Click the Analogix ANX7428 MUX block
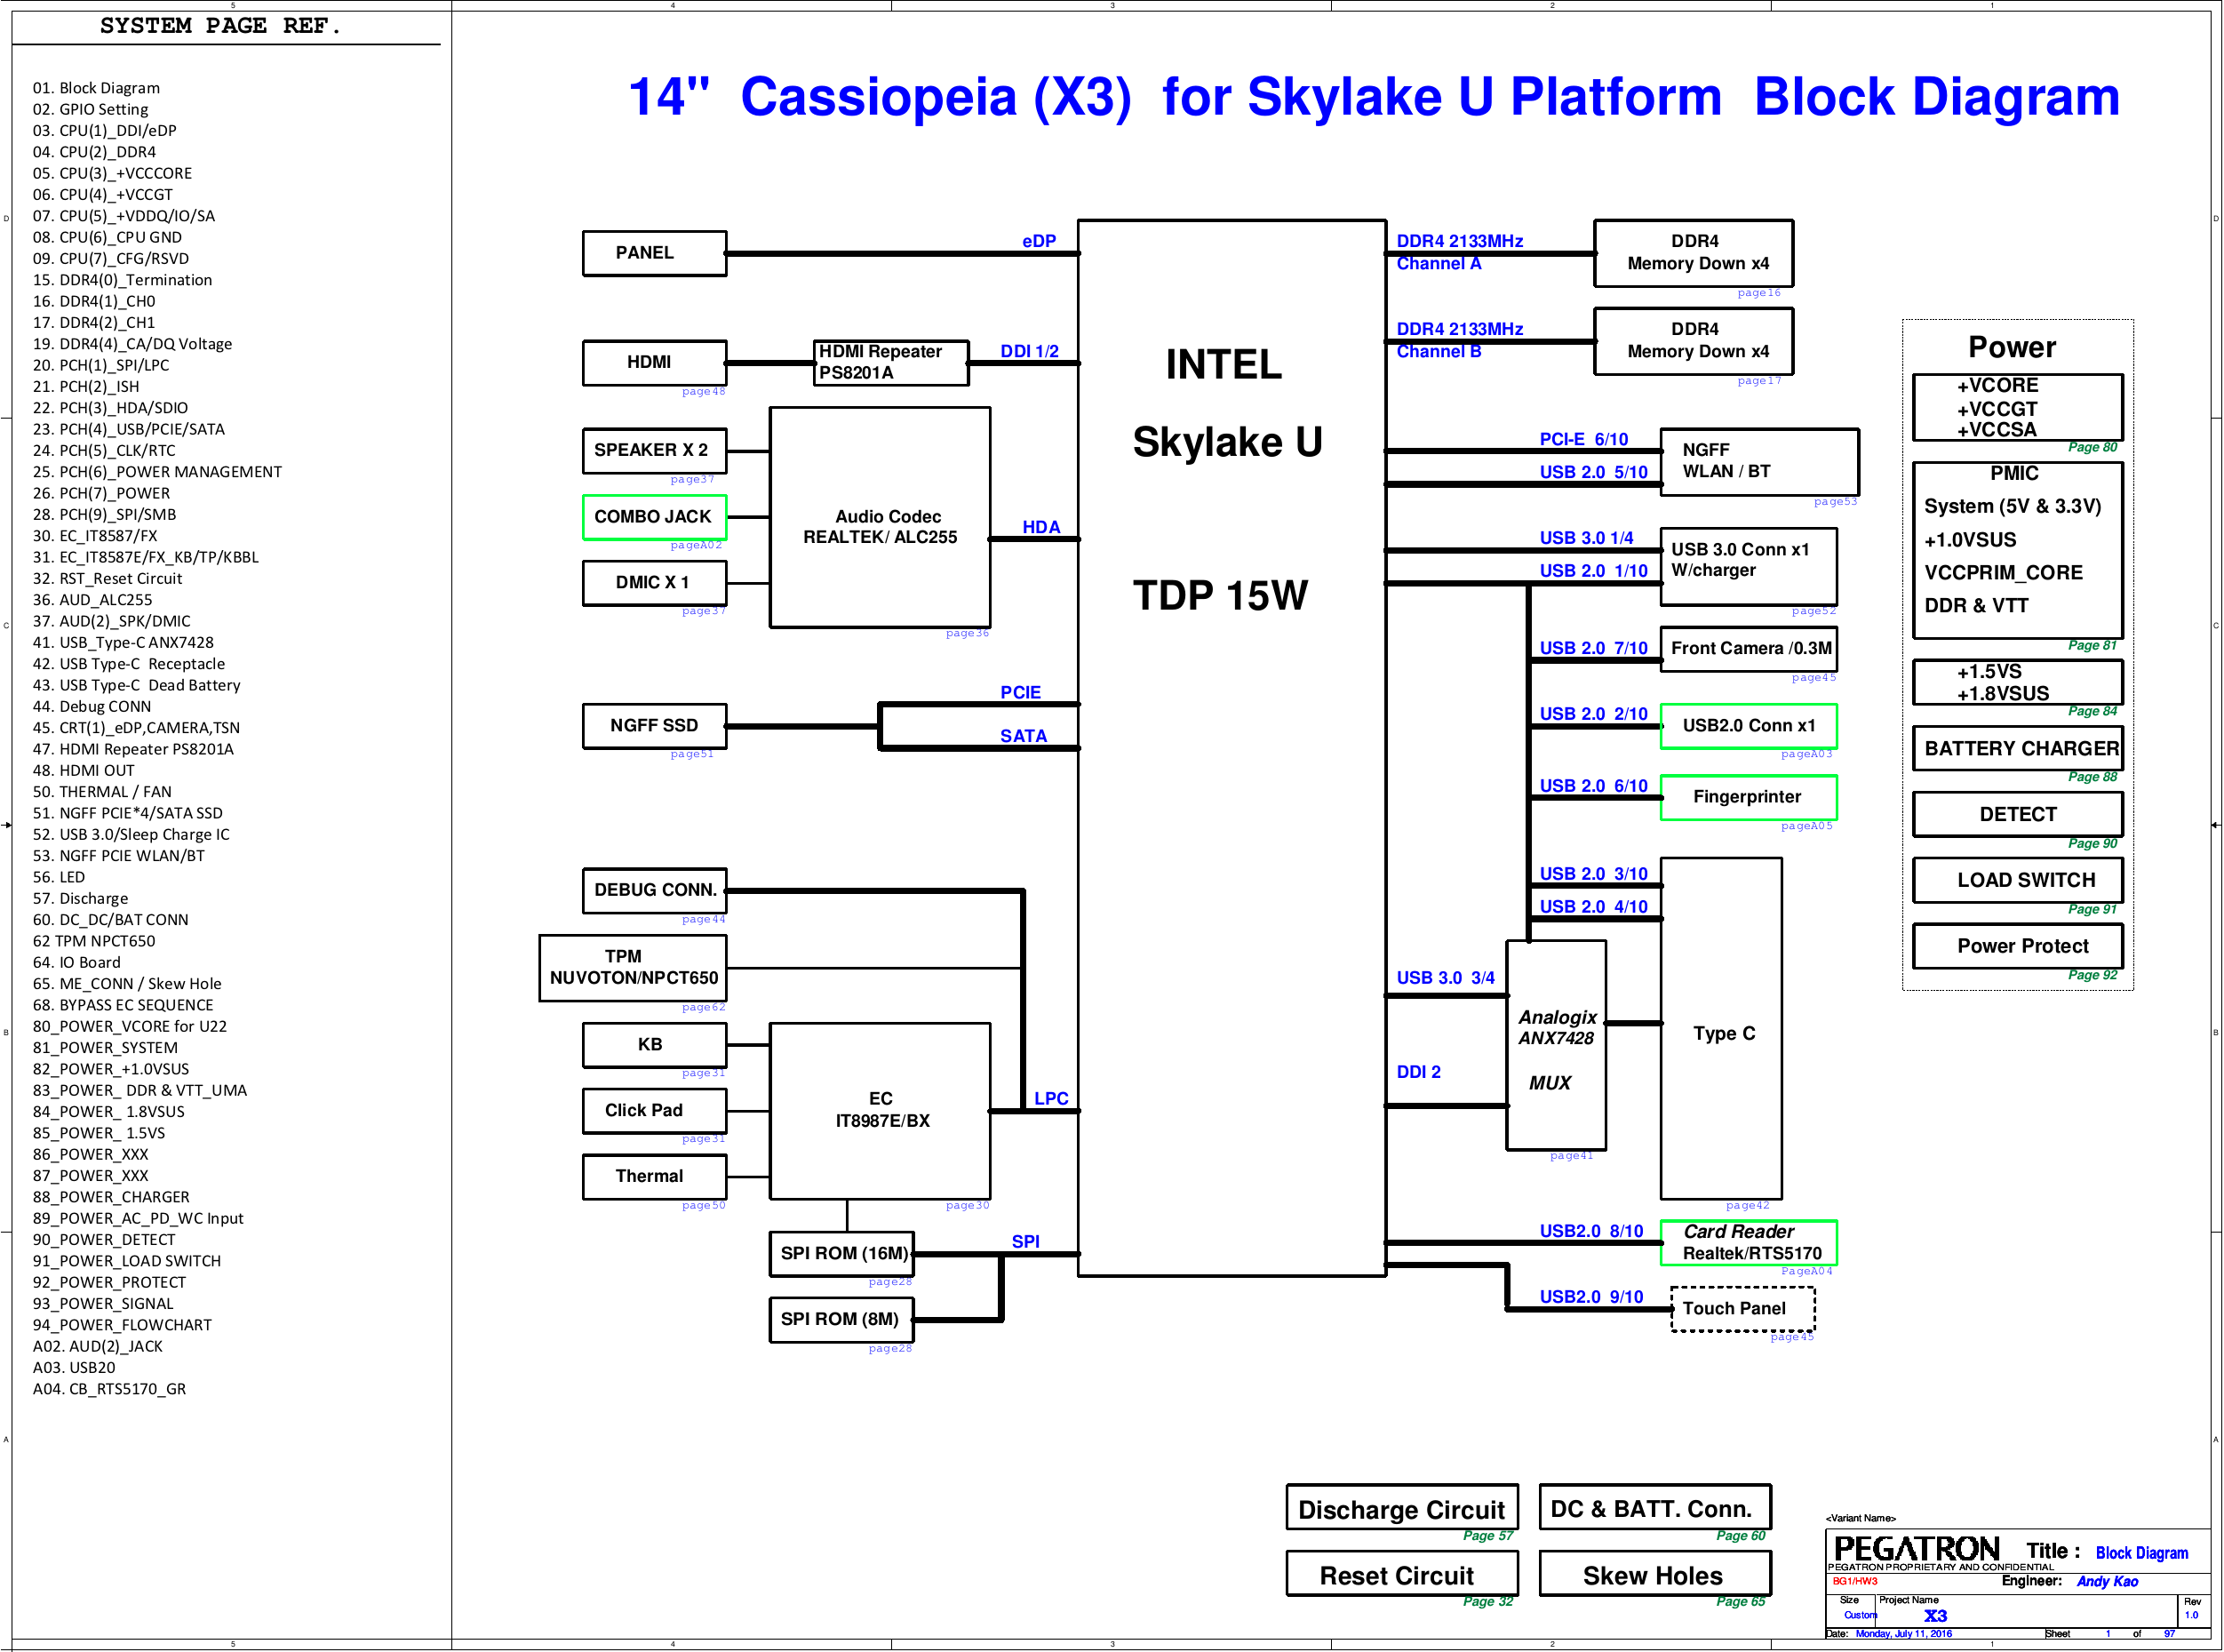 tap(1556, 1045)
